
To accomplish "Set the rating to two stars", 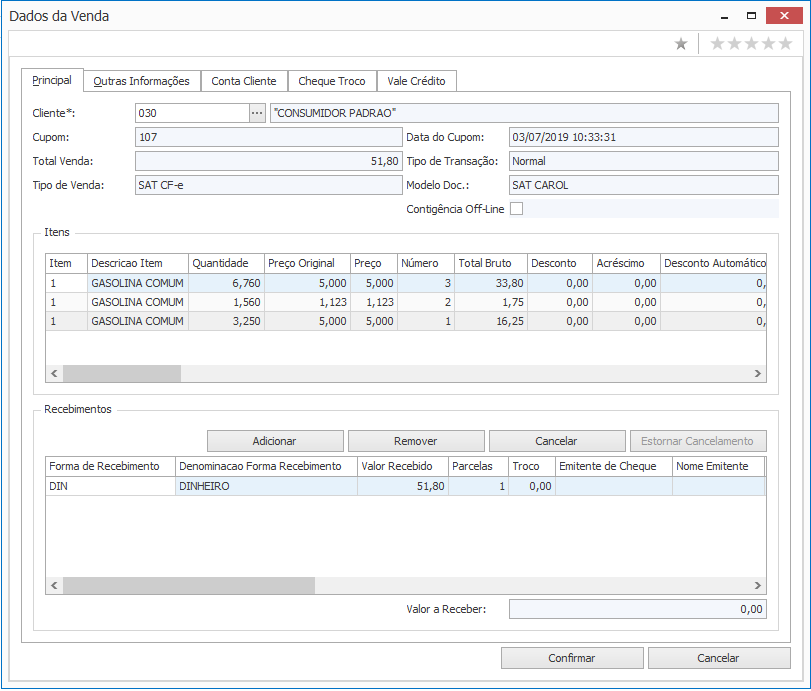I will pyautogui.click(x=734, y=43).
